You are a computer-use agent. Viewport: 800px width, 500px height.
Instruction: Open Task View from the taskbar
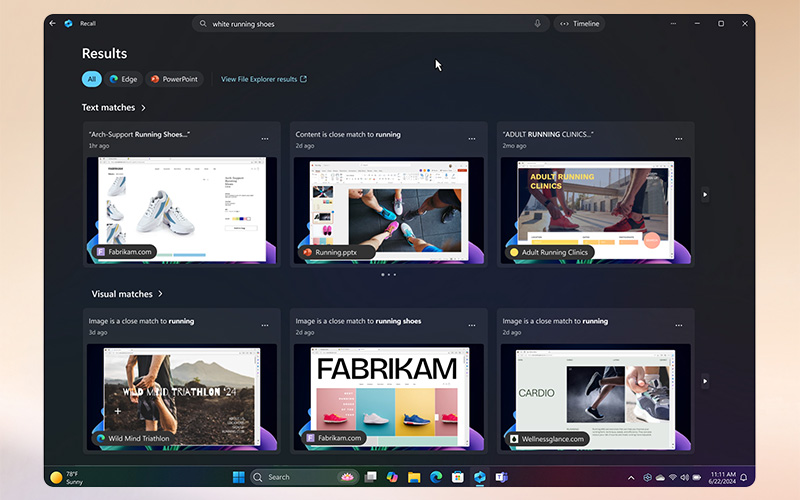[x=371, y=477]
